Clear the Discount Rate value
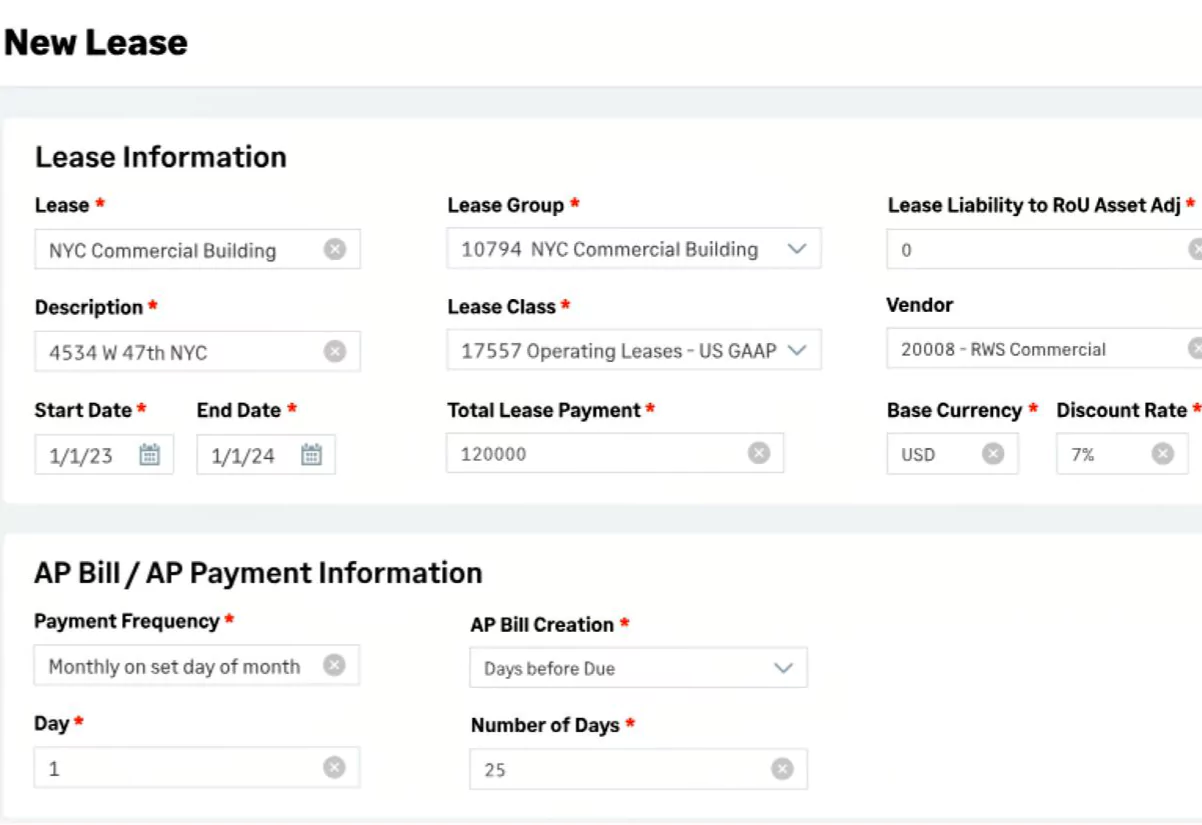The width and height of the screenshot is (1202, 825). (x=1162, y=454)
